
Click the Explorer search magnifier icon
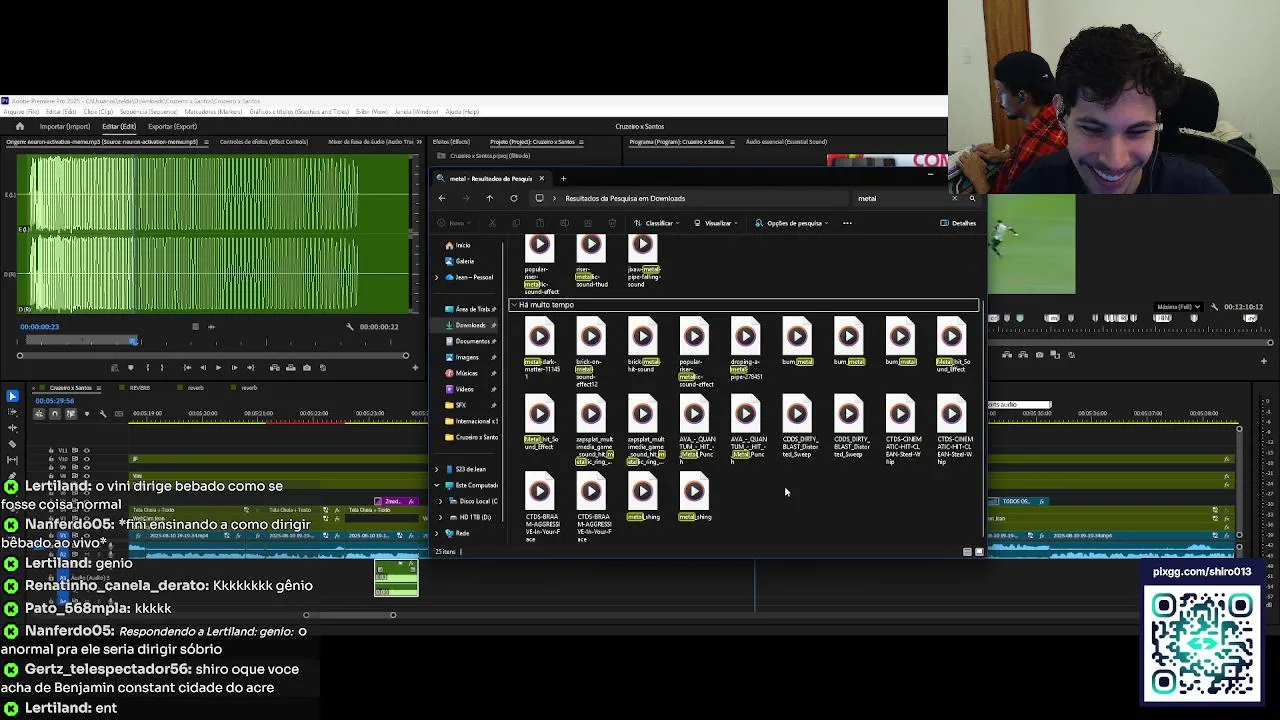coord(971,198)
